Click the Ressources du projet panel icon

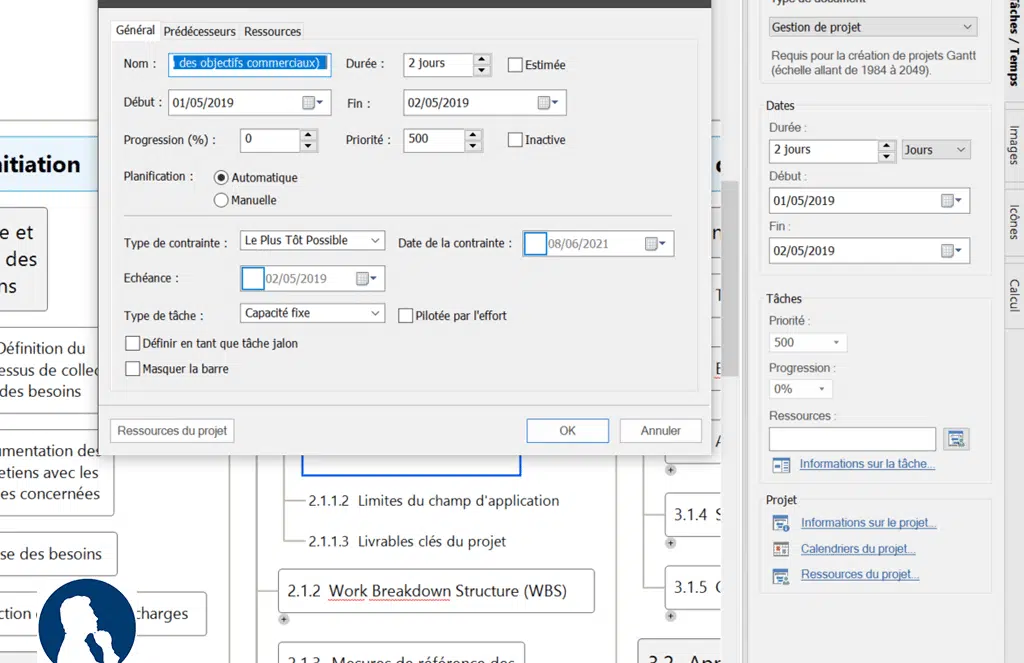781,575
